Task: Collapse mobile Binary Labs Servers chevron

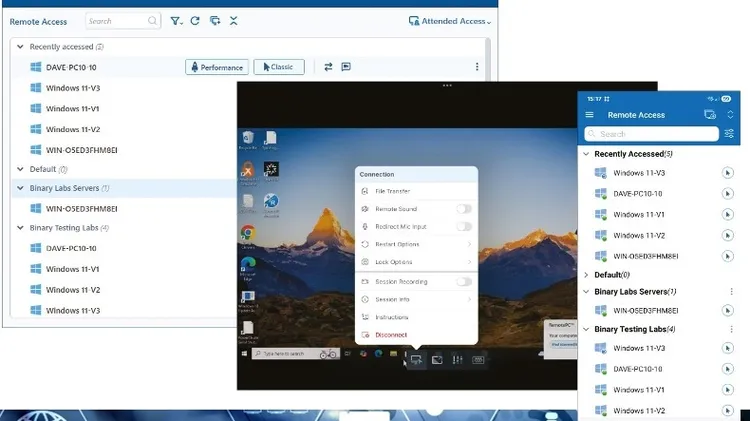Action: point(586,291)
